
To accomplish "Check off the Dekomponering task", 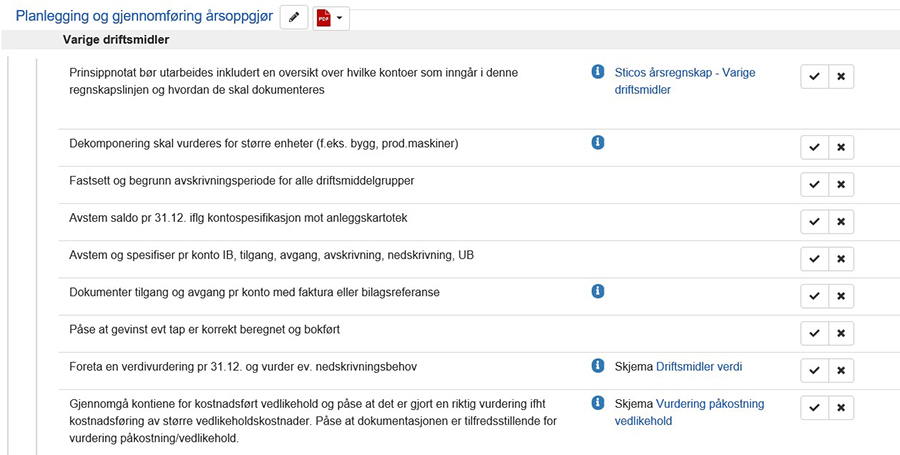I will tap(814, 147).
